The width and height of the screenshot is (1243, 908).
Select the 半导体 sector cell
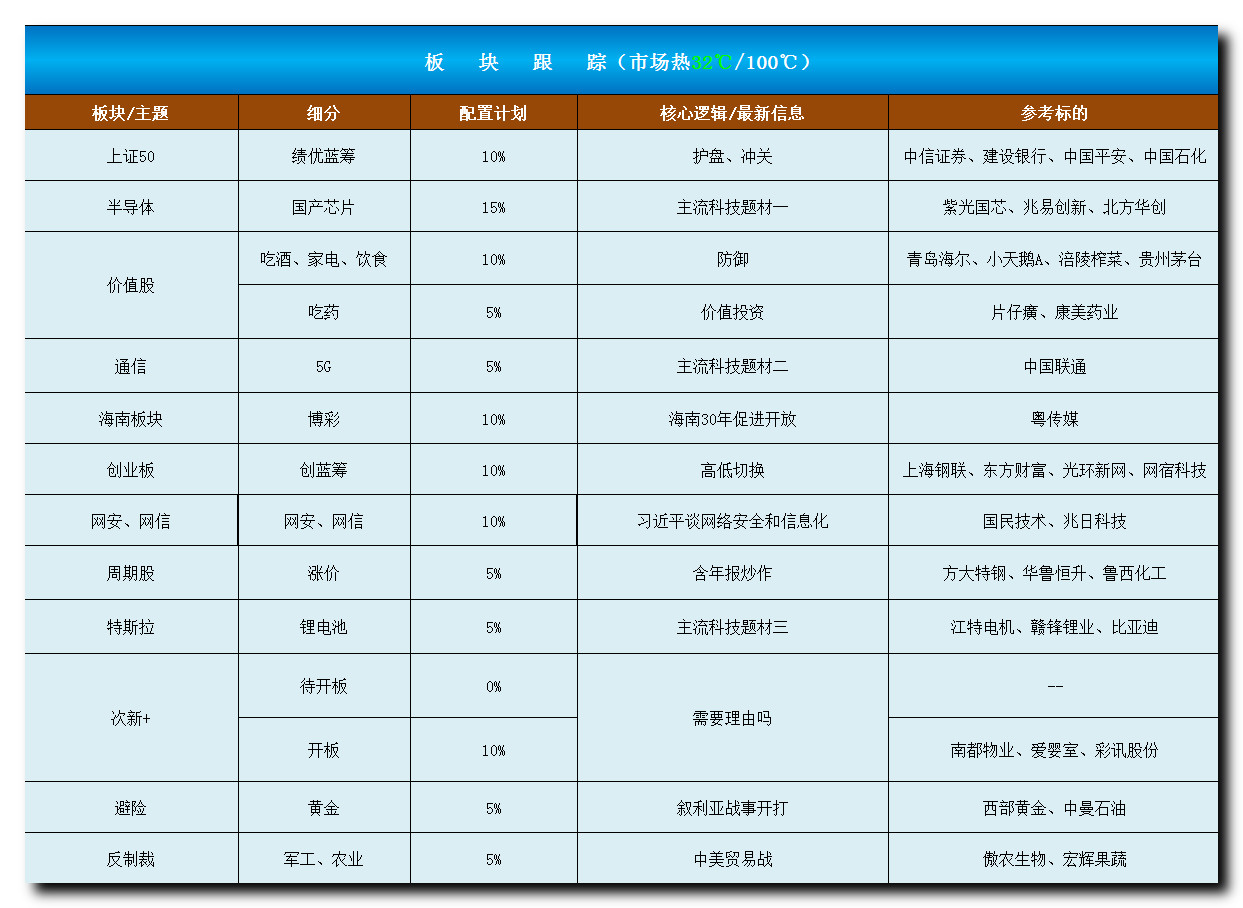tap(131, 207)
